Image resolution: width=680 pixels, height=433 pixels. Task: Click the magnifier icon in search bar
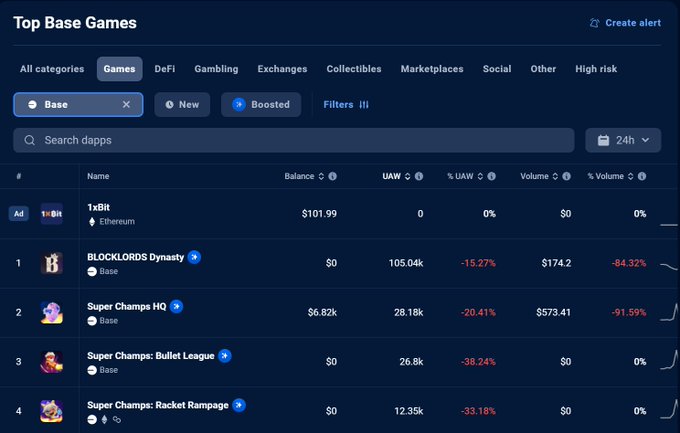(29, 140)
